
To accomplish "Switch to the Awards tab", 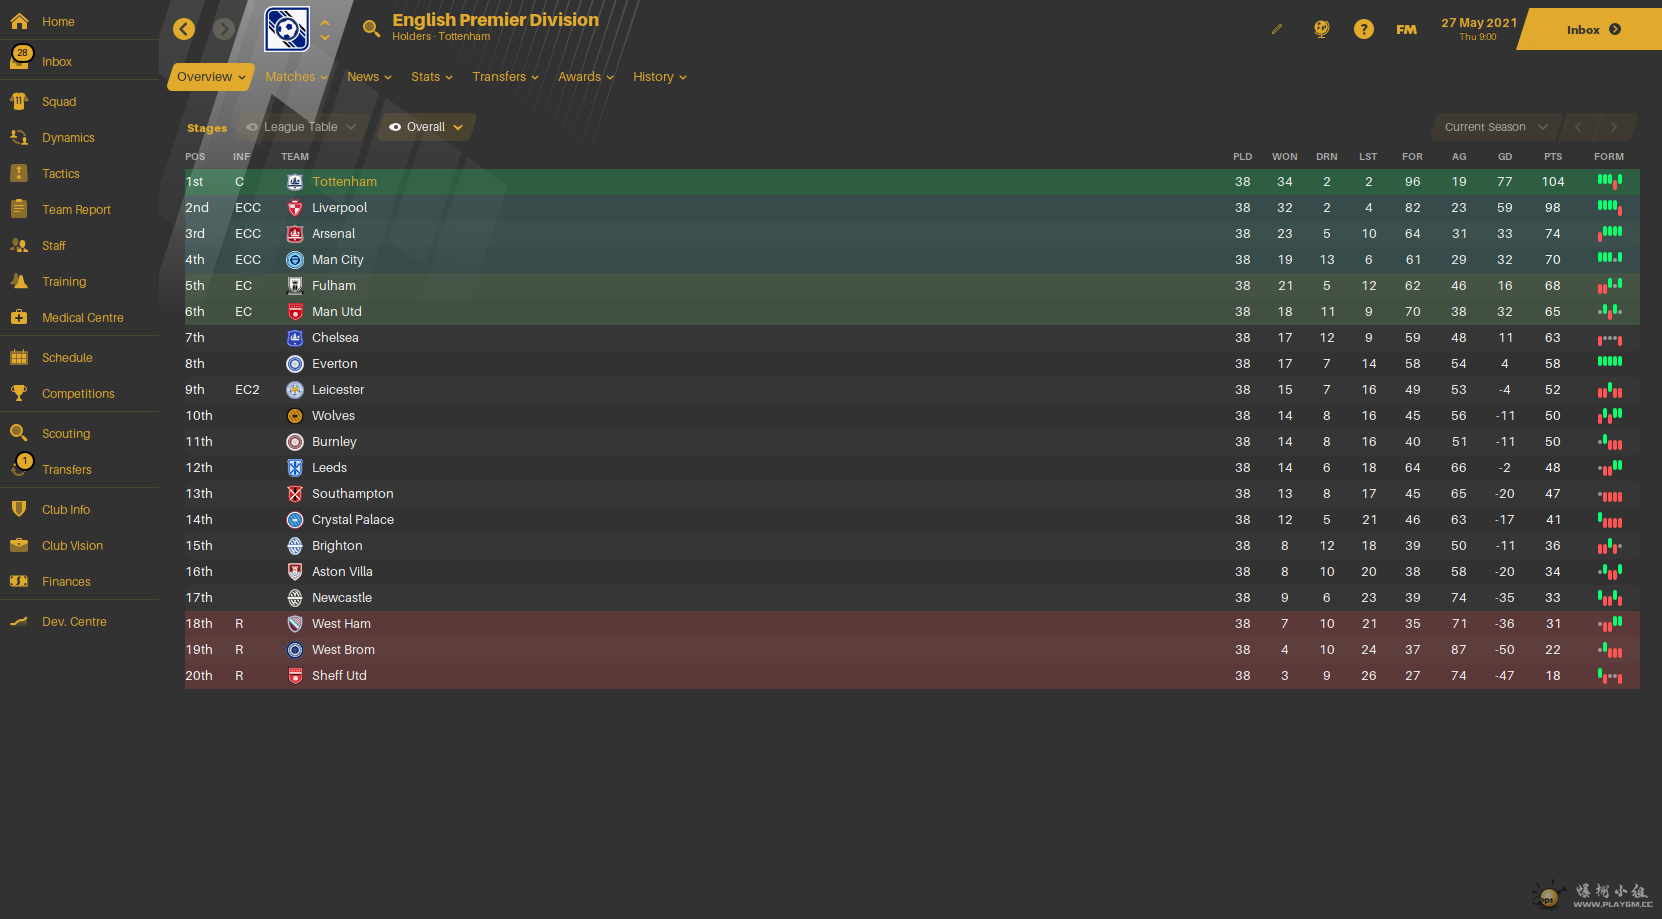I will [585, 77].
